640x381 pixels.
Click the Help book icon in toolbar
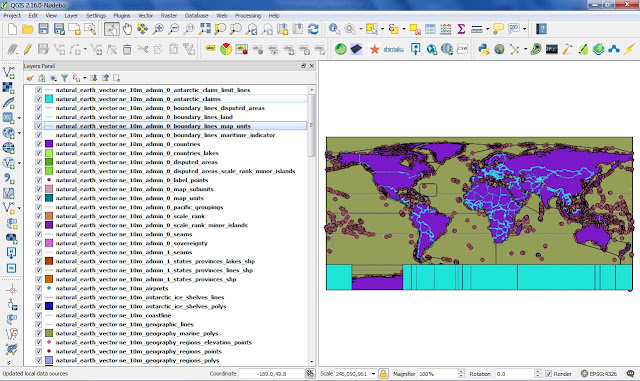541,29
